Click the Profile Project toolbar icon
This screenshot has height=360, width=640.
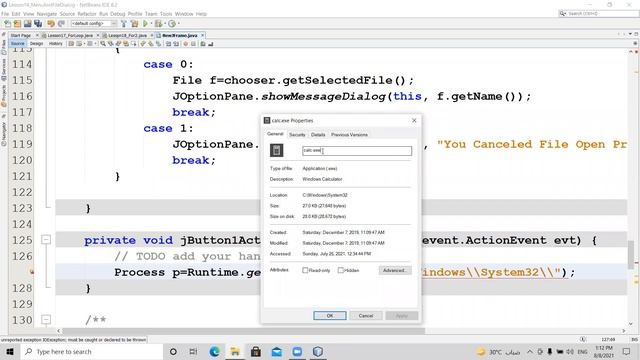172,24
